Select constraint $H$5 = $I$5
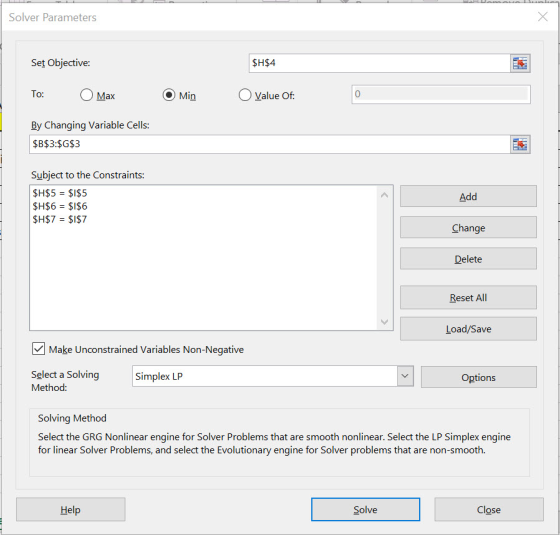560x535 pixels. coord(60,193)
